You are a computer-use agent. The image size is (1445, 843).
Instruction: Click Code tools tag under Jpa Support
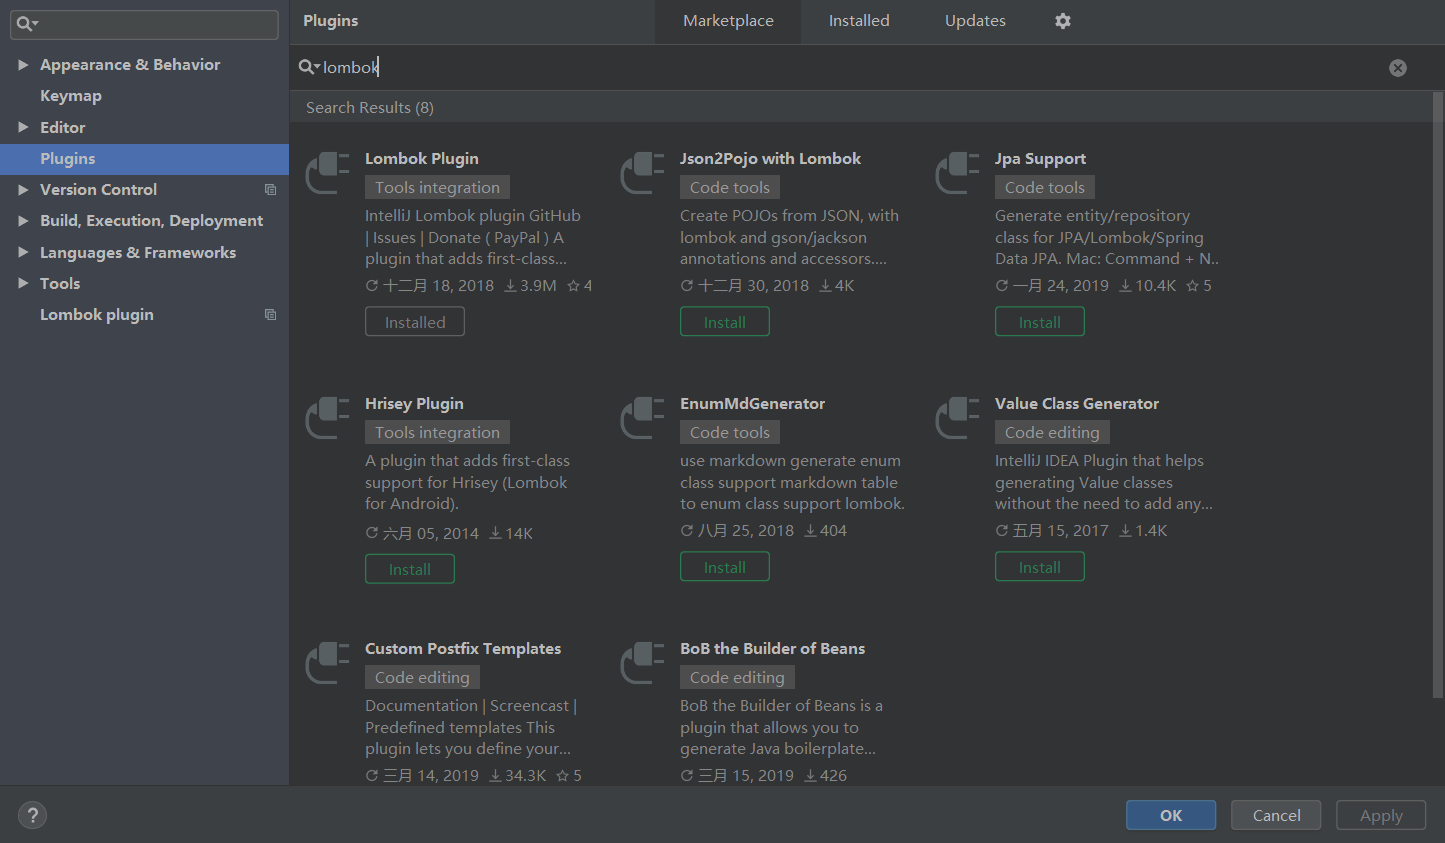[x=1045, y=187]
